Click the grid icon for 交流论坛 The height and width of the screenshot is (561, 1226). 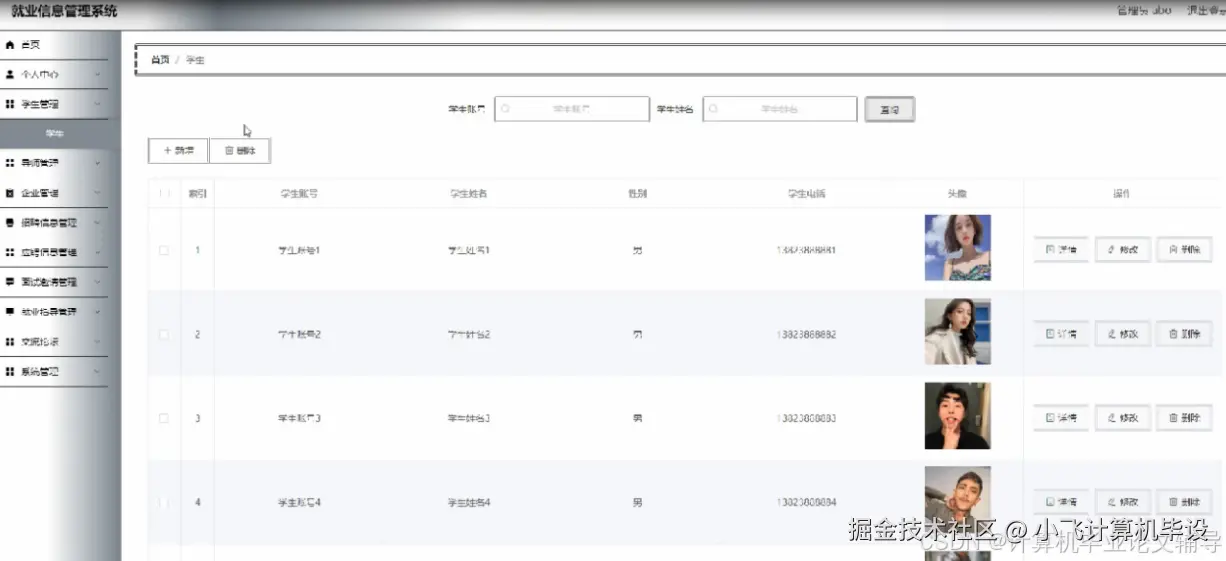coord(10,341)
